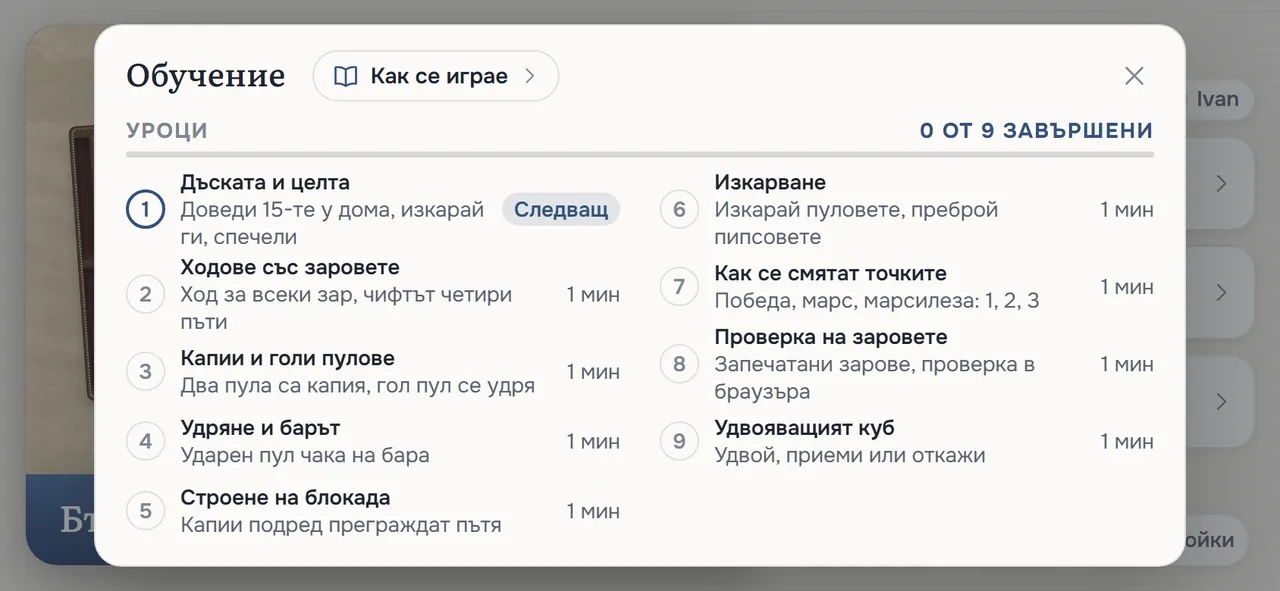Screen dimensions: 1280x591
Task: Click the number 9 lesson circle
Action: click(679, 441)
